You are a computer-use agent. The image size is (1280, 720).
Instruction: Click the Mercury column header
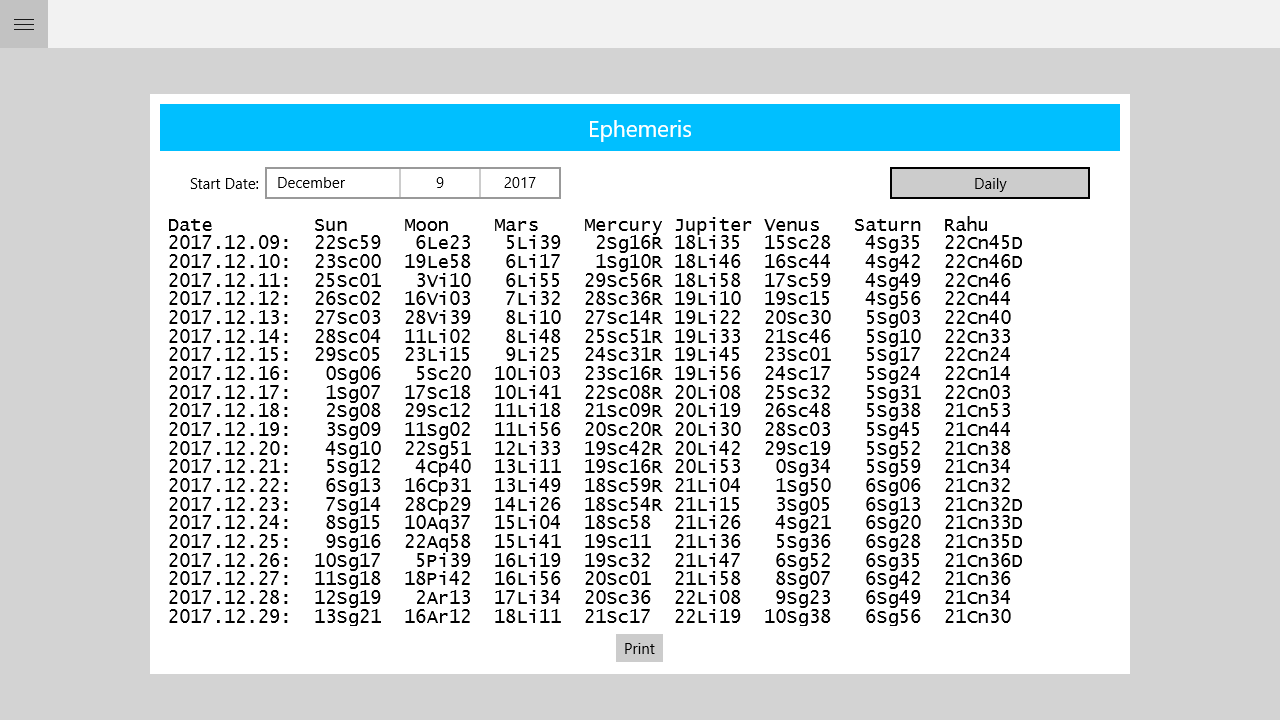[x=623, y=225]
